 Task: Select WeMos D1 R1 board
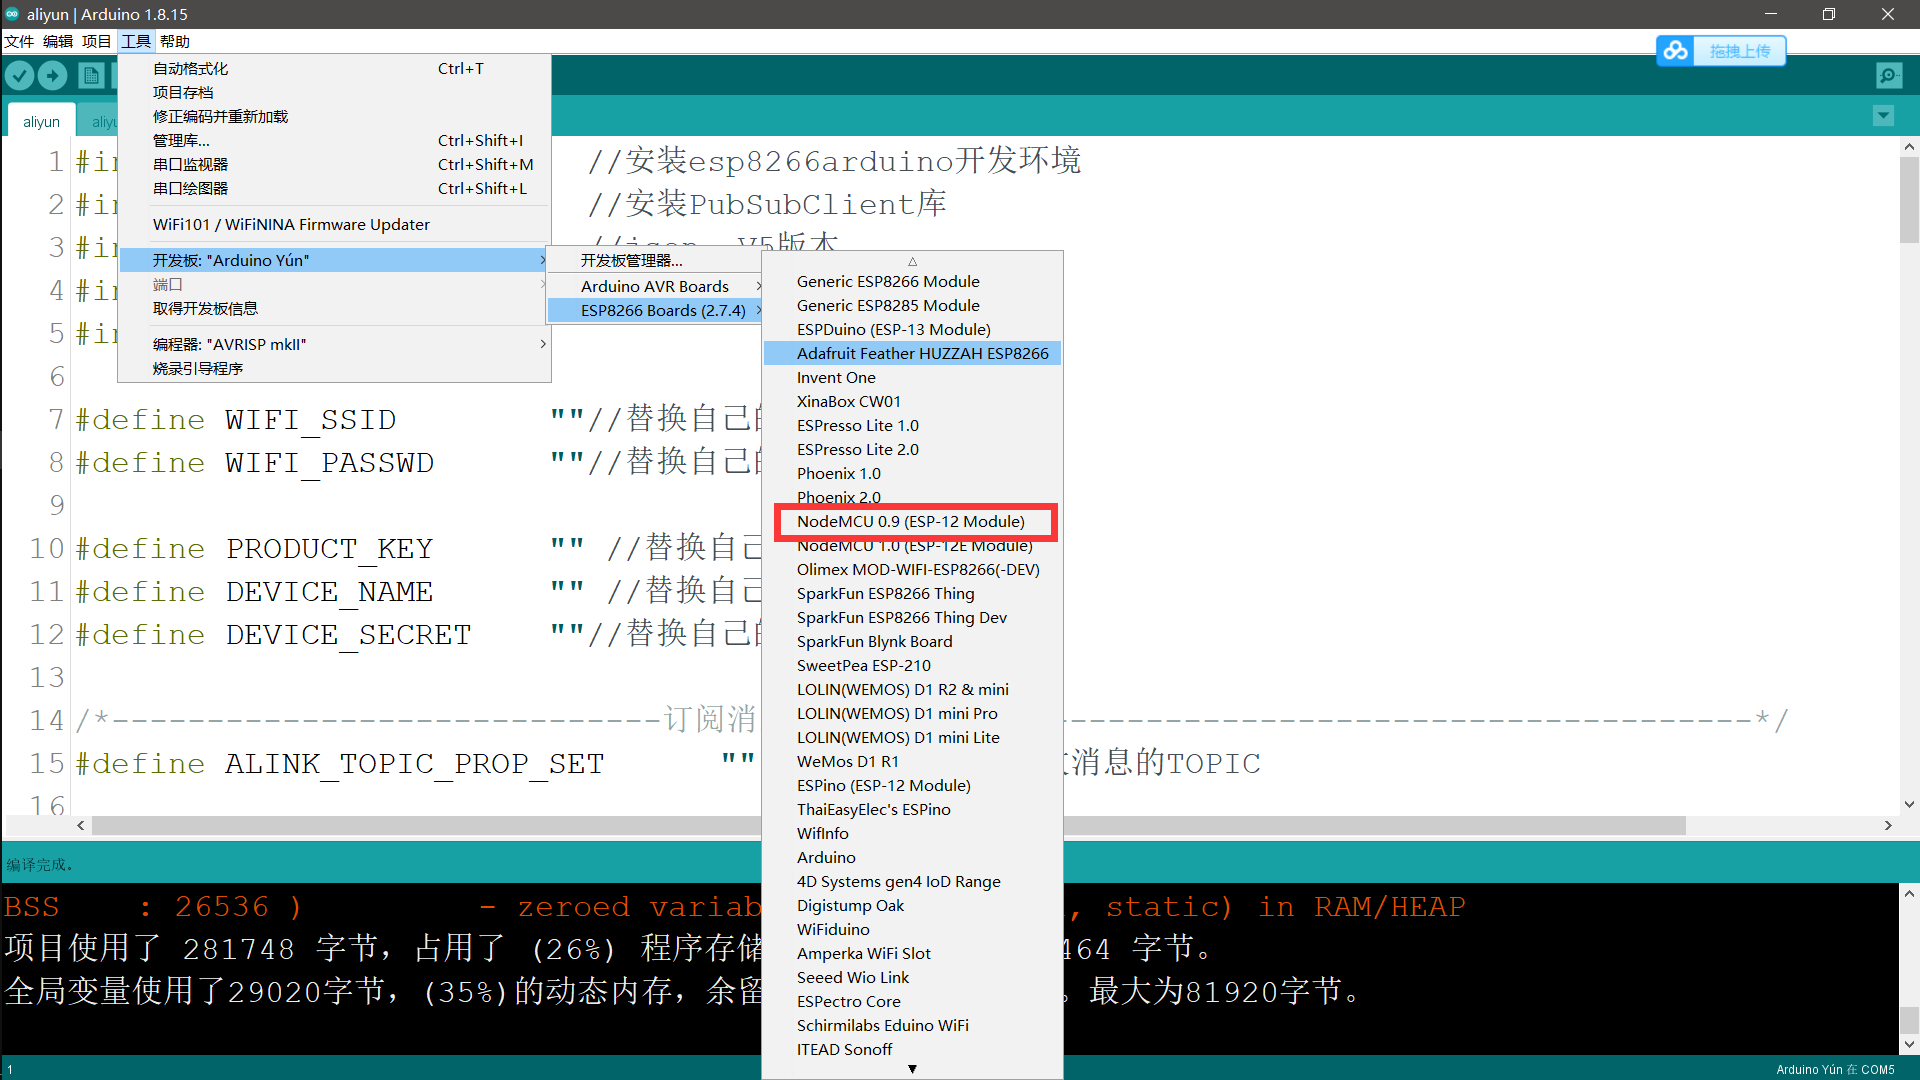(x=912, y=761)
